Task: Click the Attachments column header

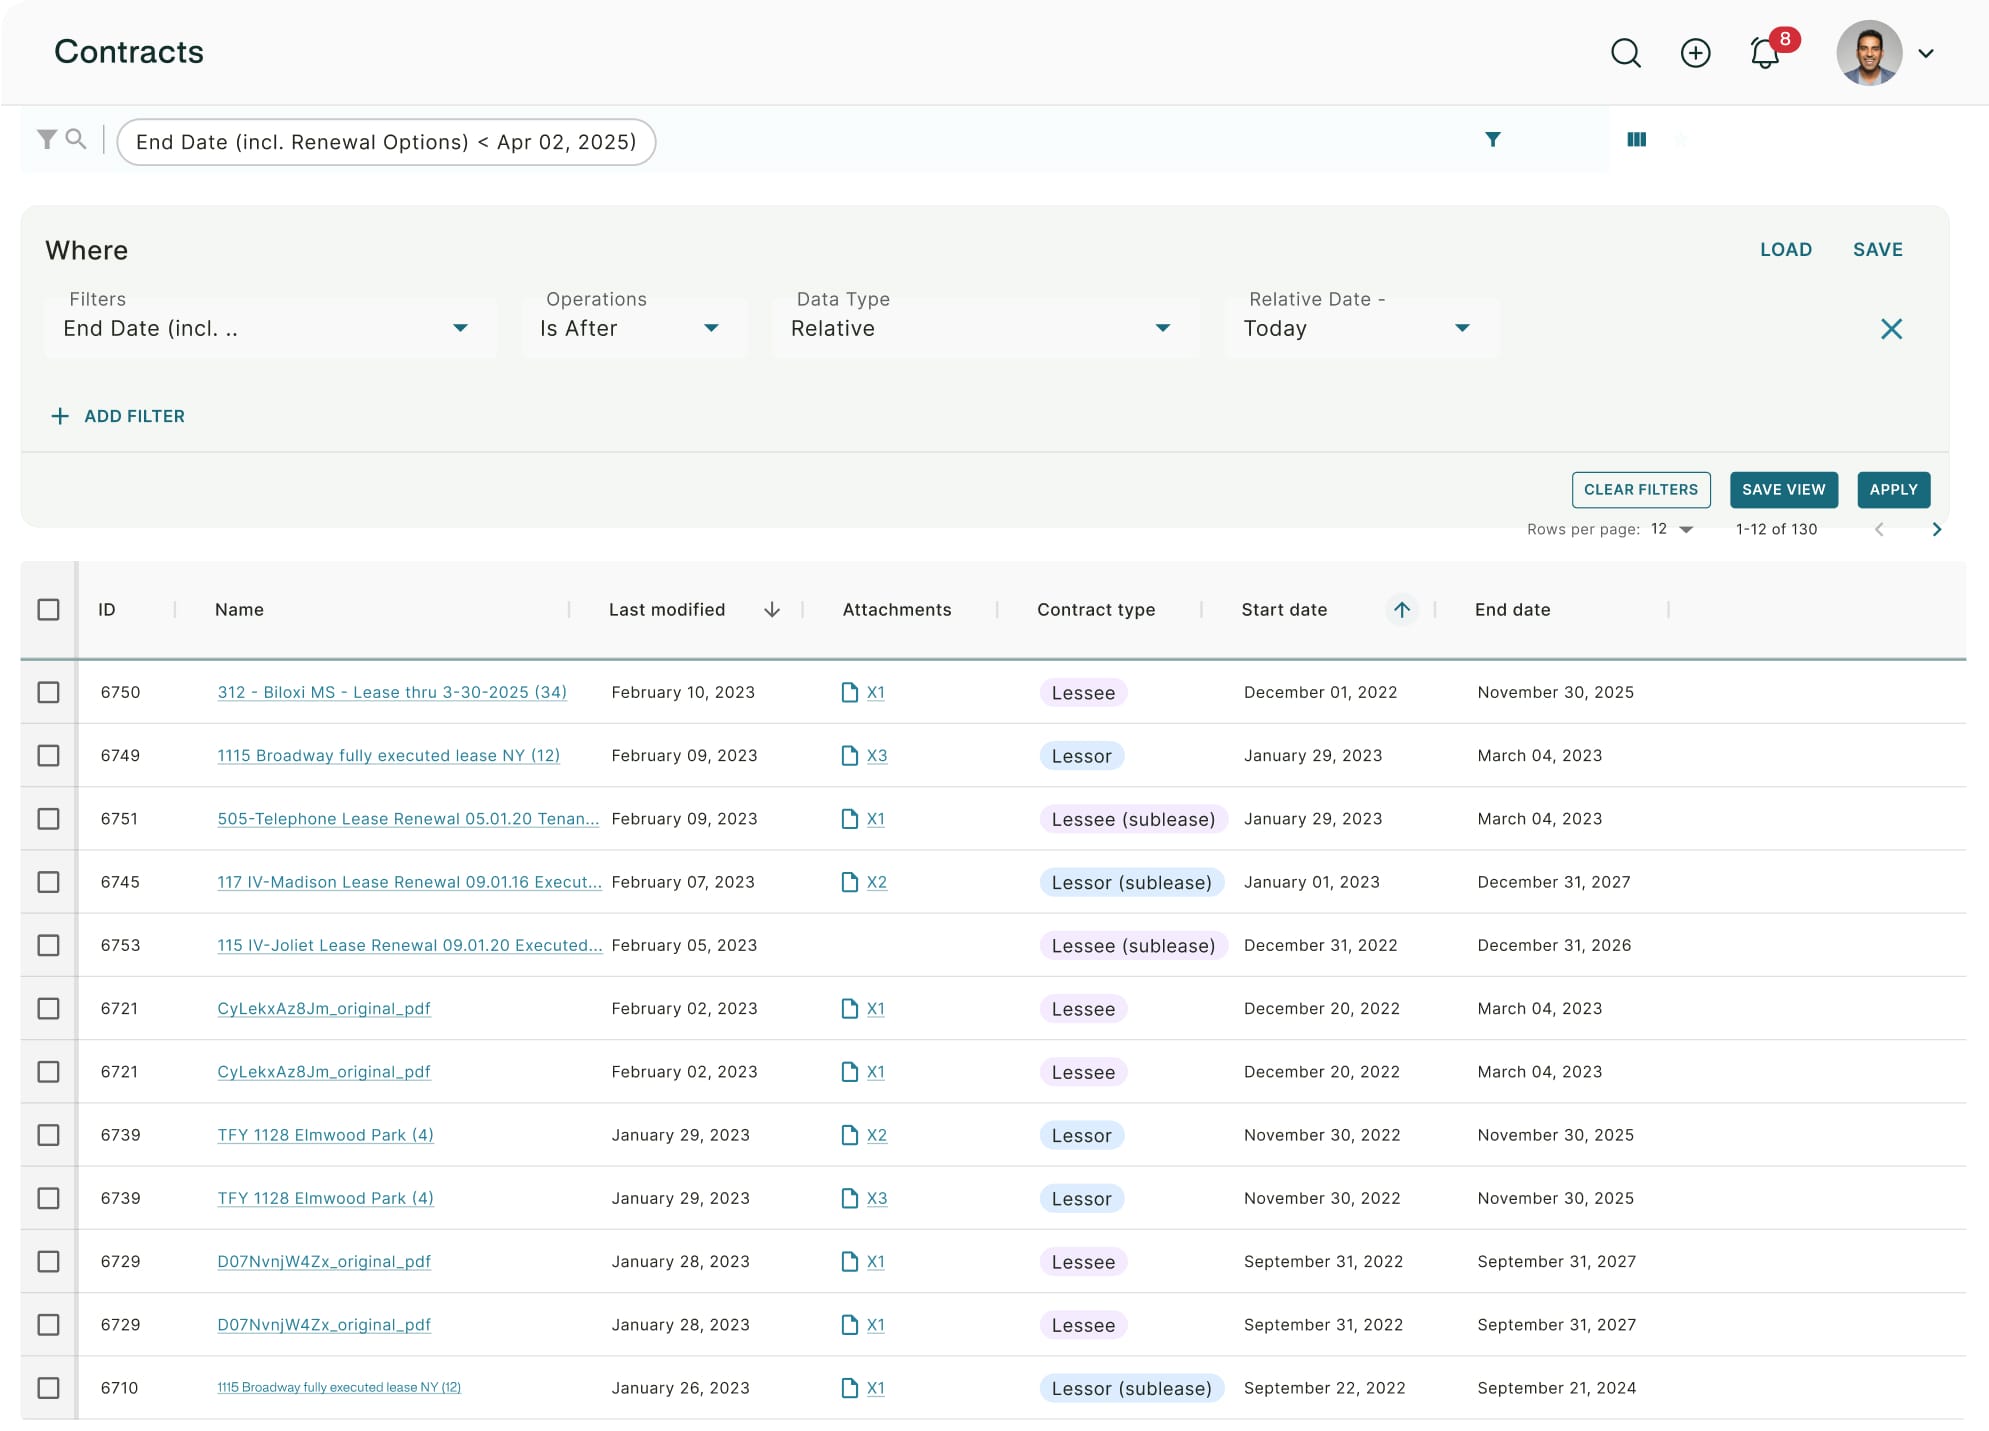Action: click(897, 610)
